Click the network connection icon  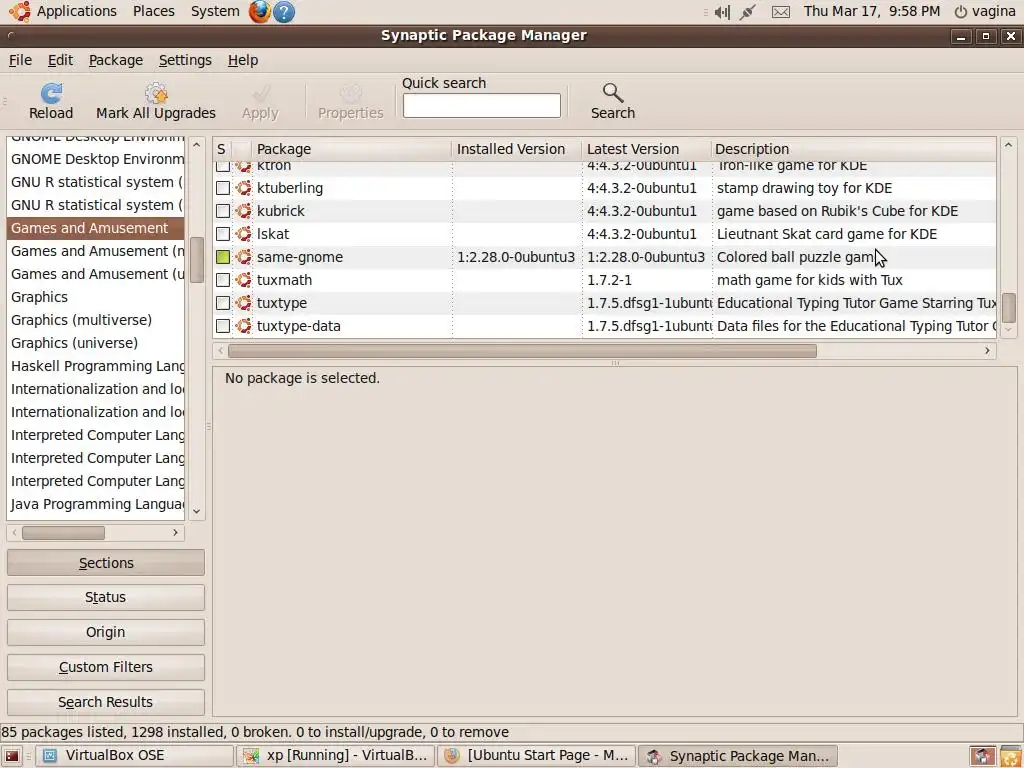(748, 12)
